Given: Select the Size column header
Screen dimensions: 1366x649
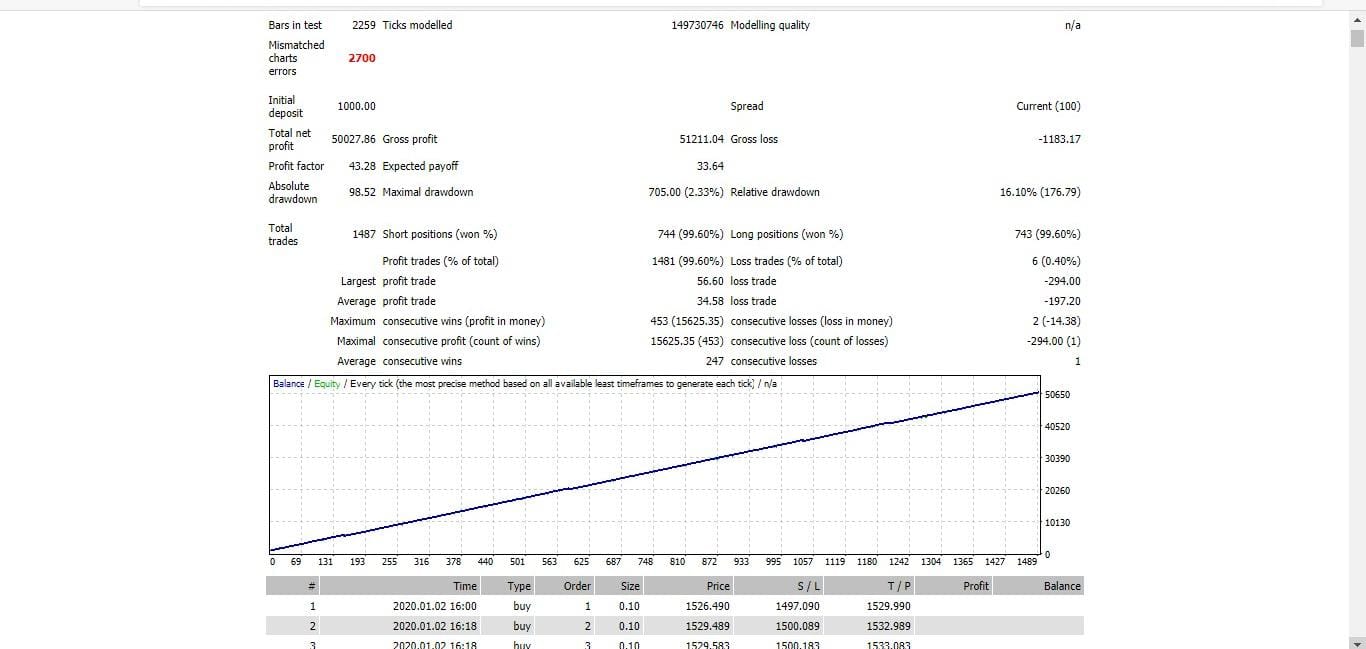Looking at the screenshot, I should (x=630, y=586).
